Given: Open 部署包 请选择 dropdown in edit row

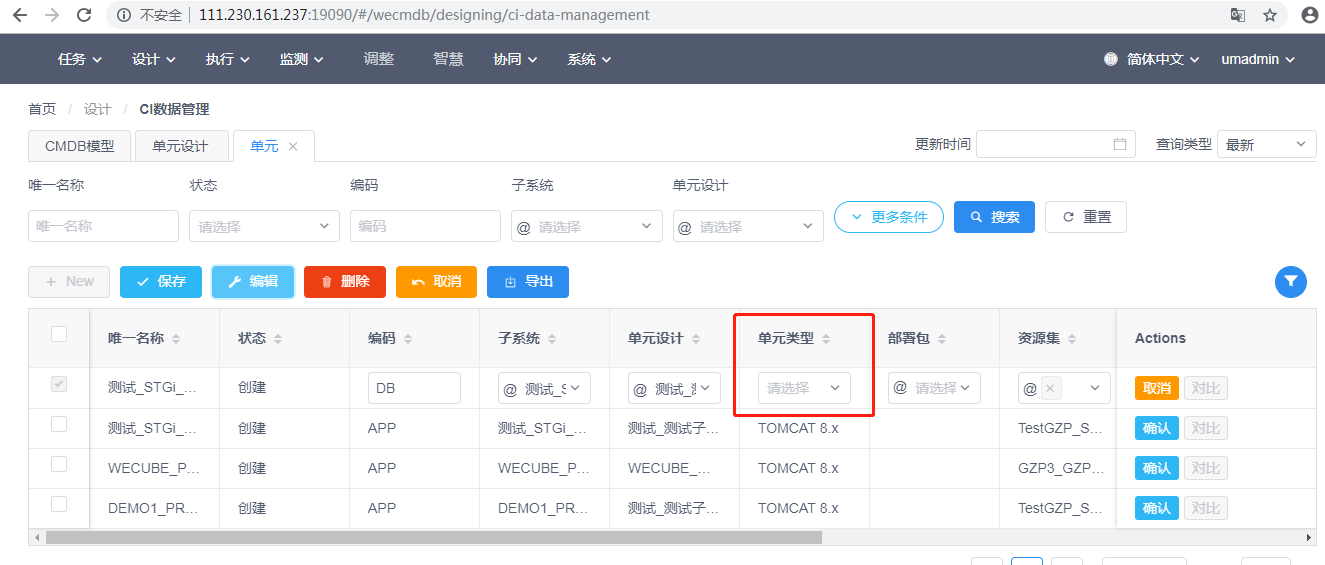Looking at the screenshot, I should point(934,388).
